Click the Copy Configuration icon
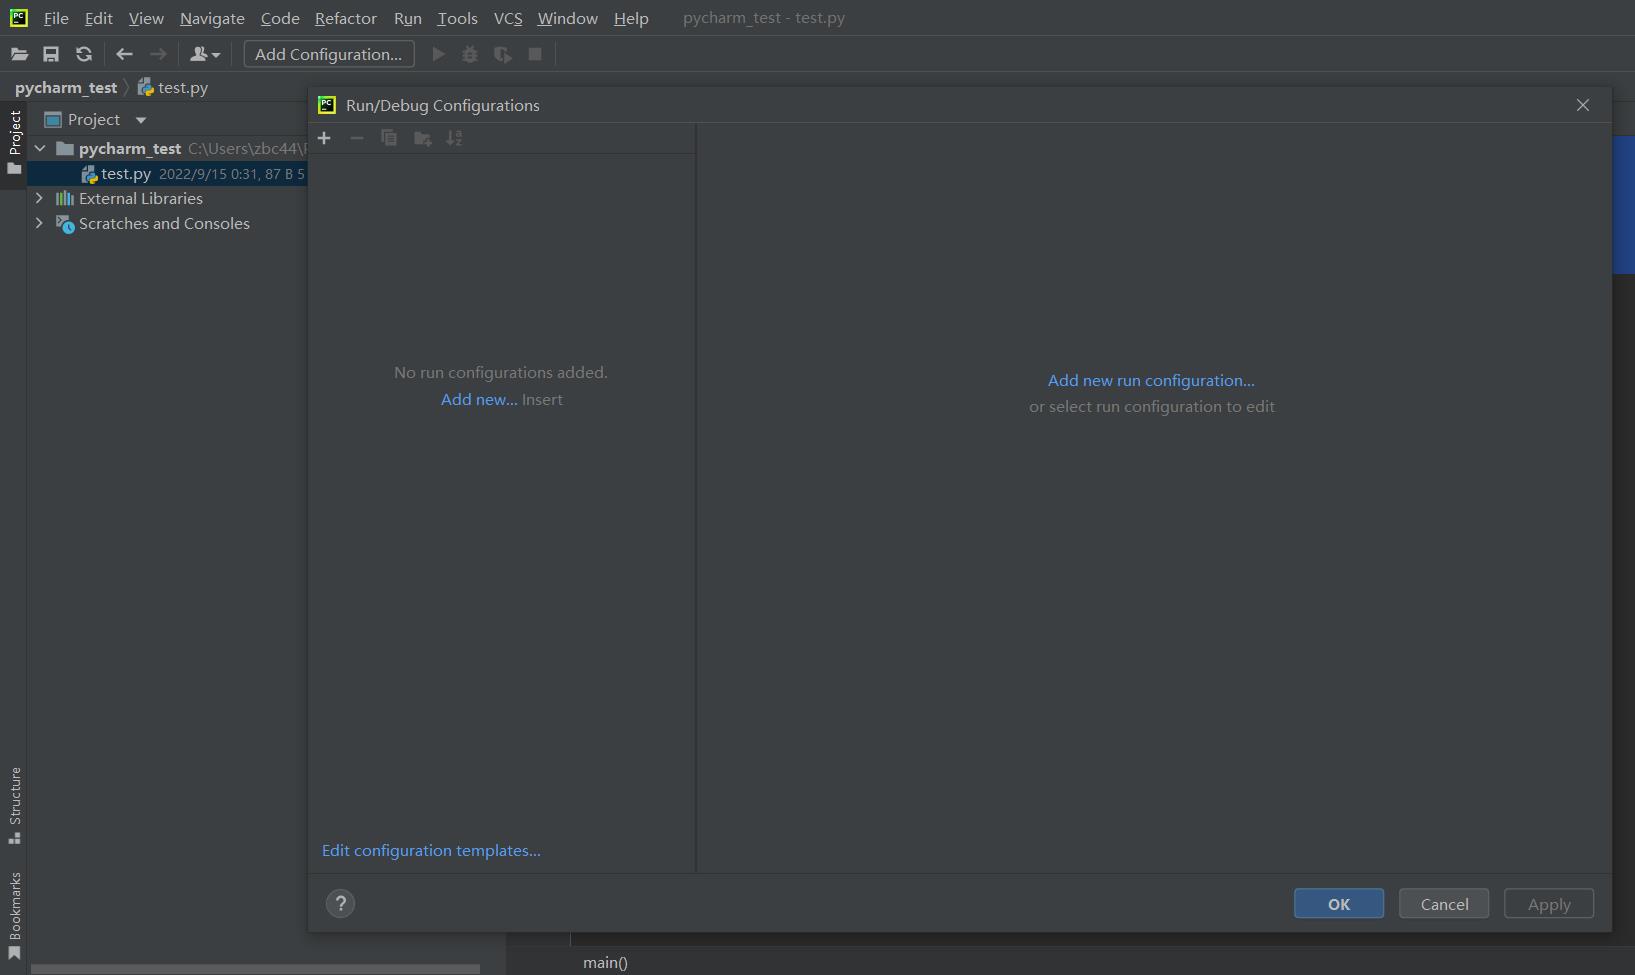The height and width of the screenshot is (975, 1635). (x=389, y=138)
